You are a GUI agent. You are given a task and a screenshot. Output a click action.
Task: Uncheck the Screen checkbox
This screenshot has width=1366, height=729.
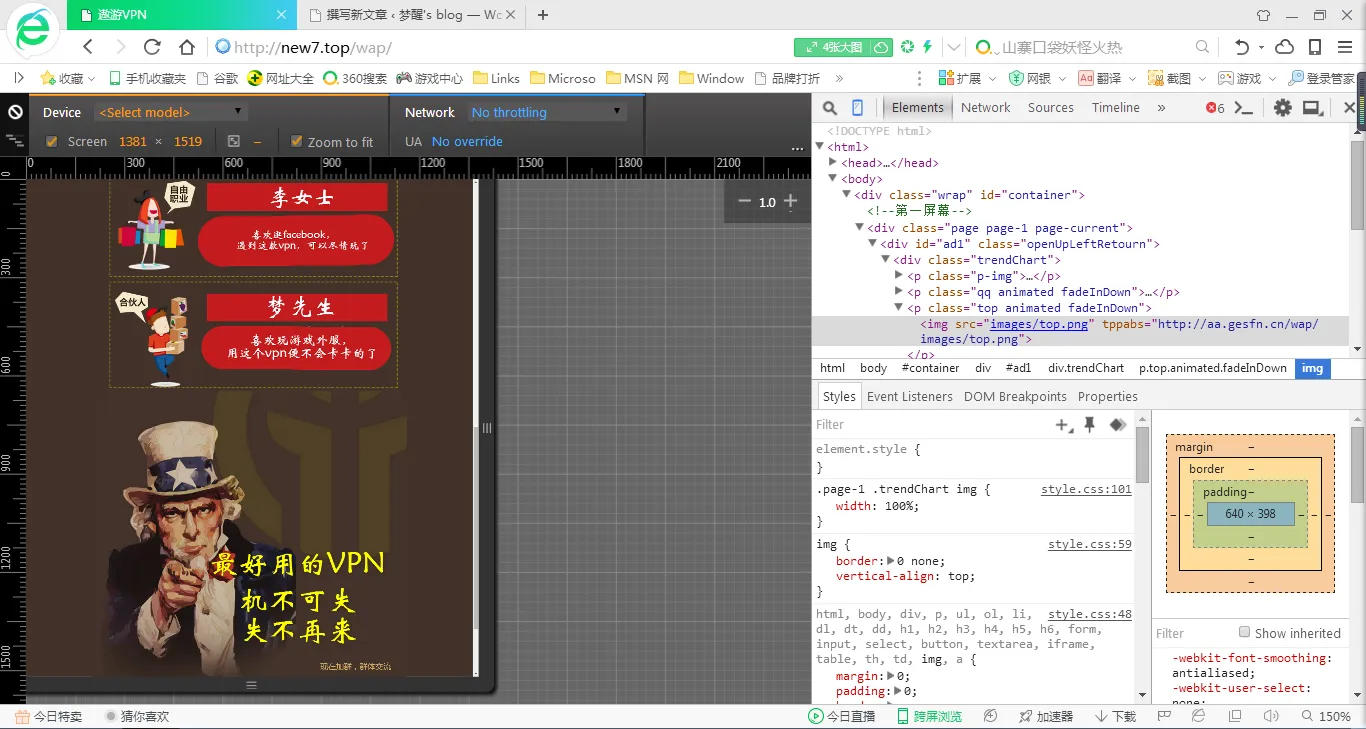click(x=52, y=142)
